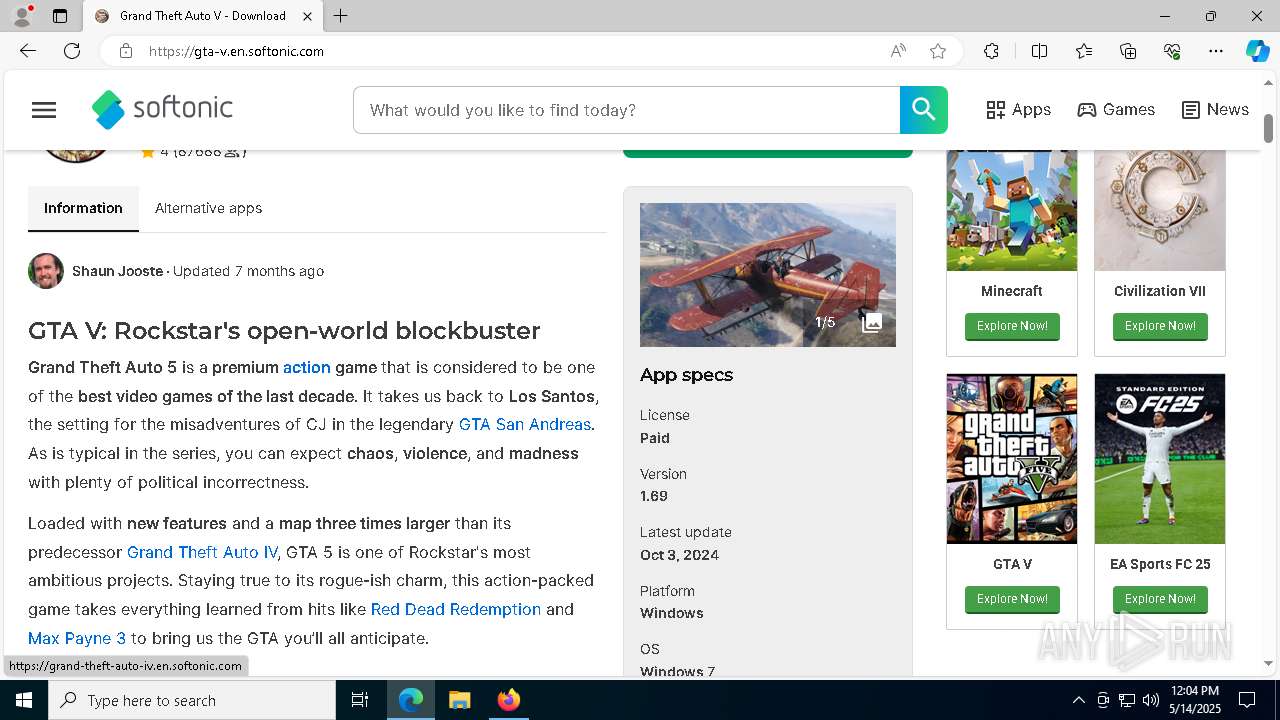The image size is (1280, 720).
Task: Open the News section
Action: pyautogui.click(x=1215, y=110)
